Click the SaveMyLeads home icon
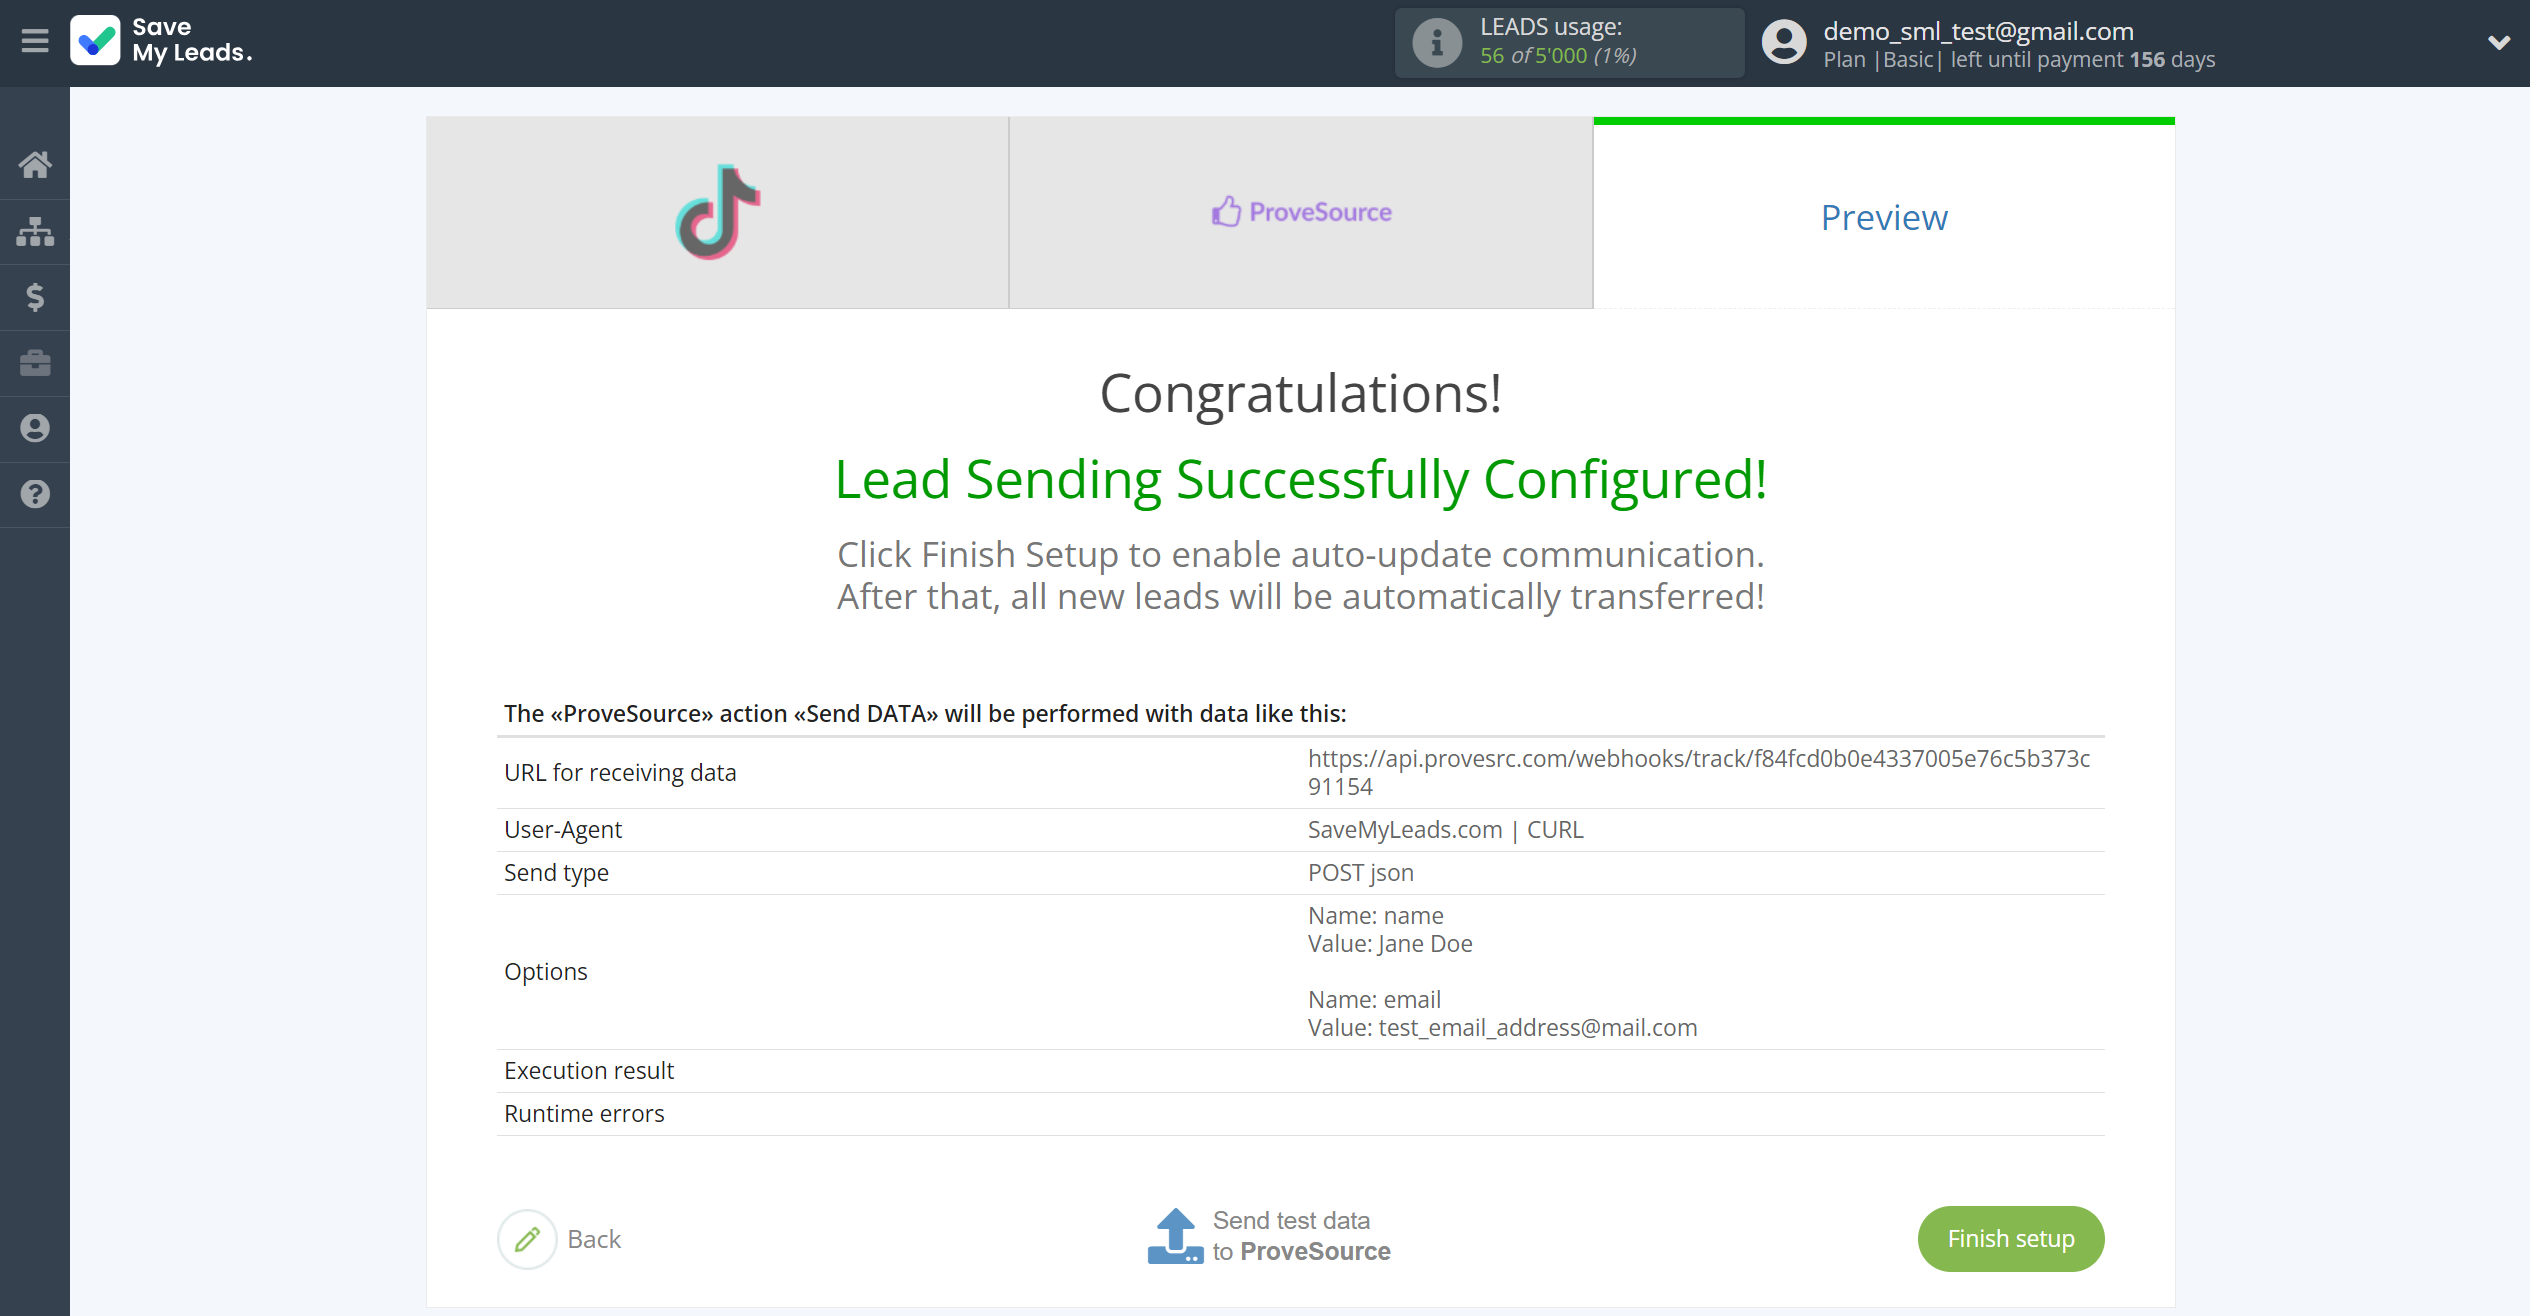 point(37,162)
